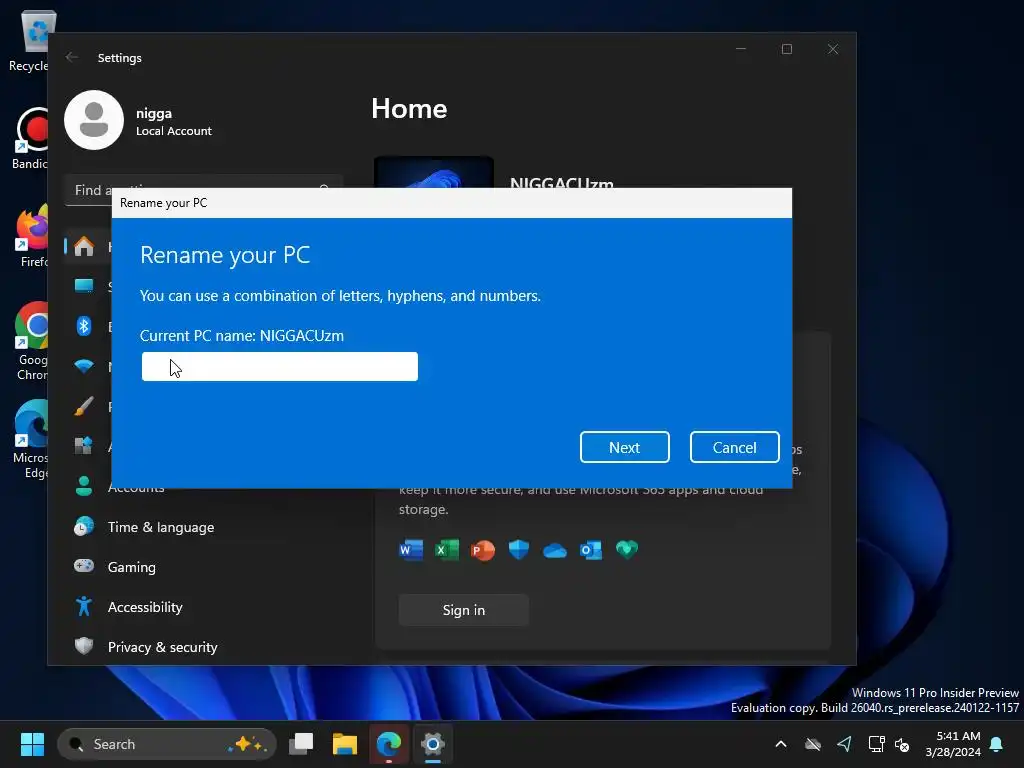The height and width of the screenshot is (768, 1024).
Task: Click the OneDrive tray cloud icon
Action: (x=812, y=744)
